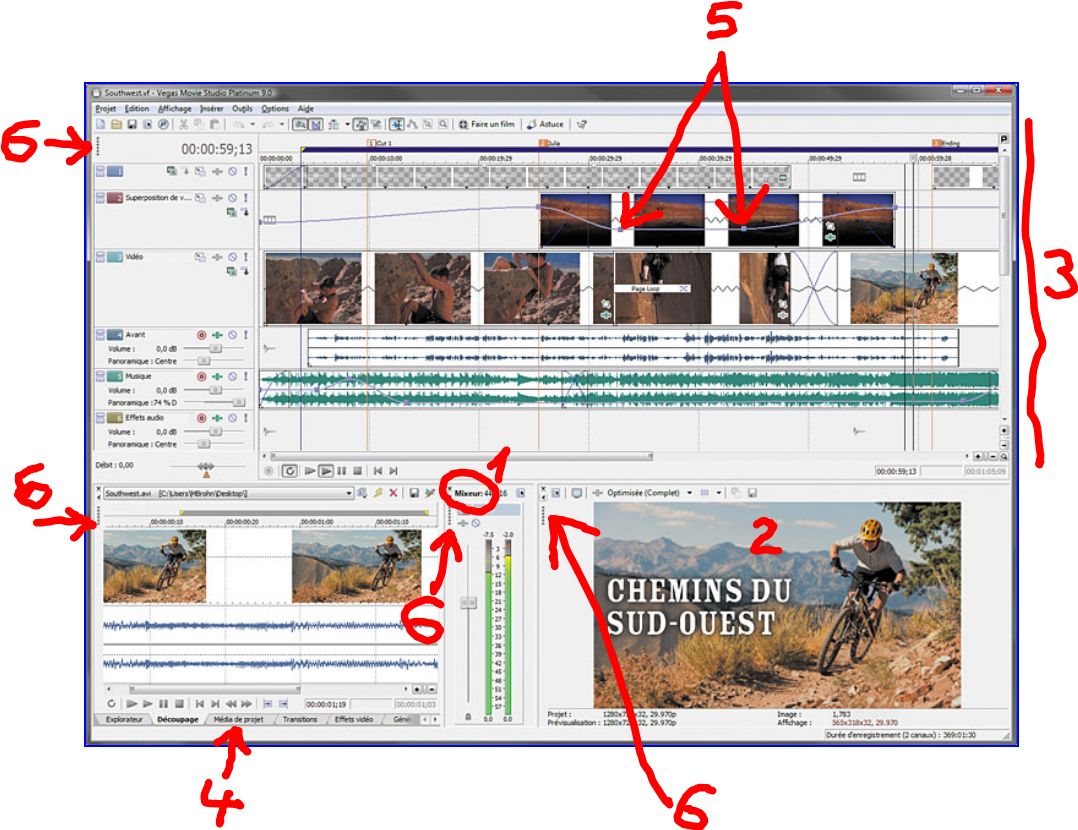Solo the Vidéo track

[245, 257]
